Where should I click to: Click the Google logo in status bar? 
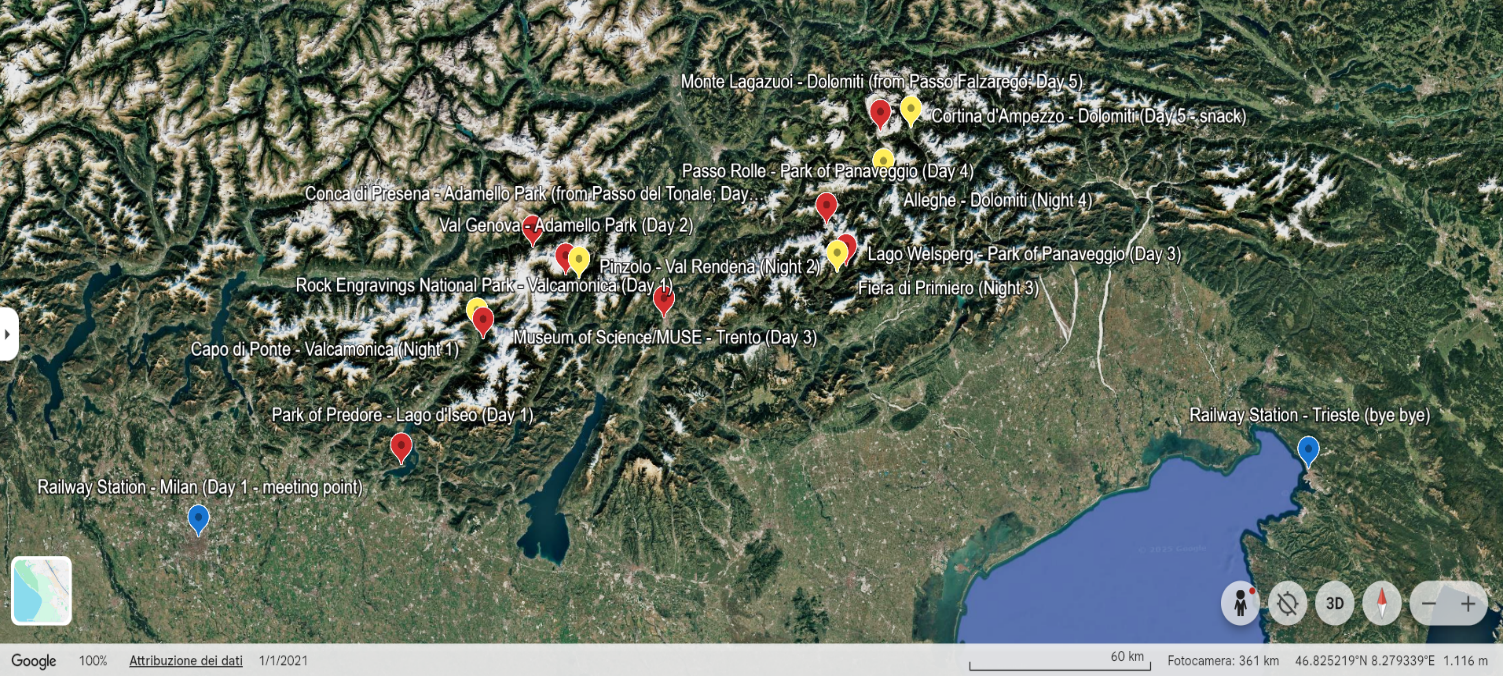(x=34, y=661)
